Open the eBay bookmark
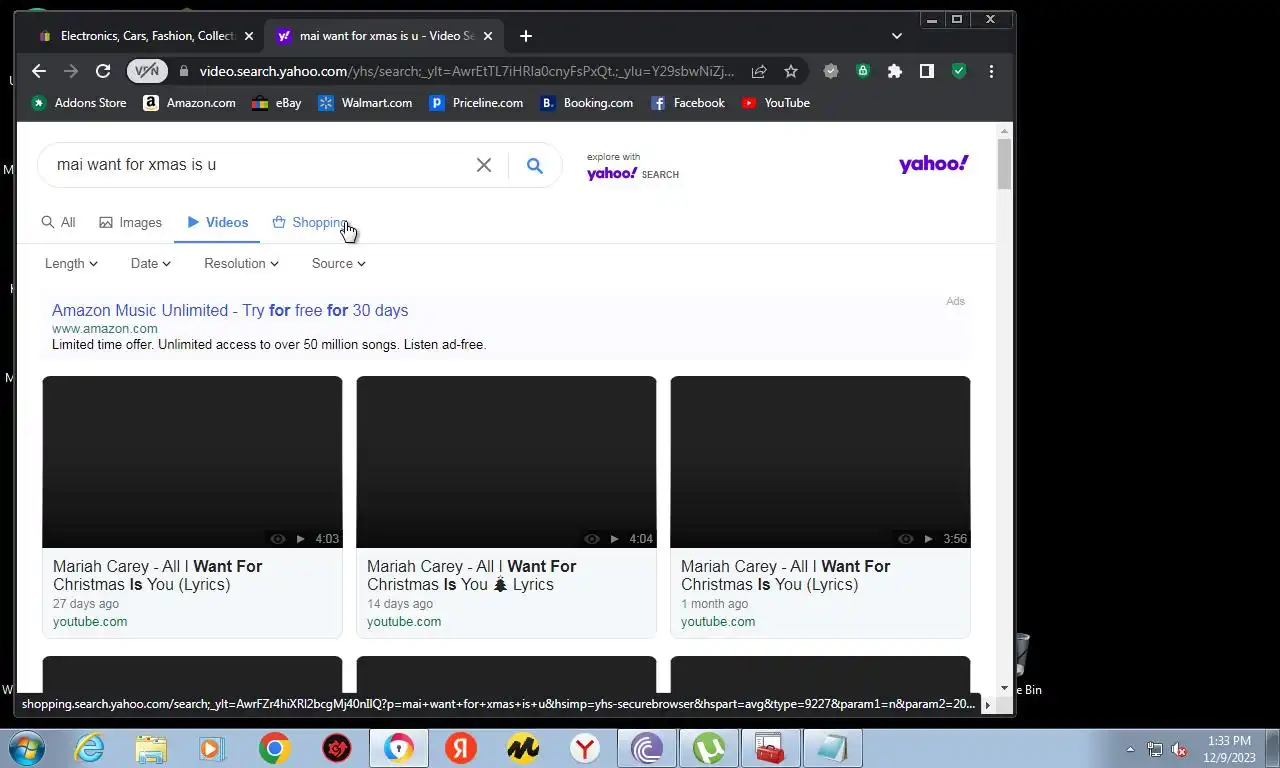This screenshot has height=768, width=1280. [276, 103]
